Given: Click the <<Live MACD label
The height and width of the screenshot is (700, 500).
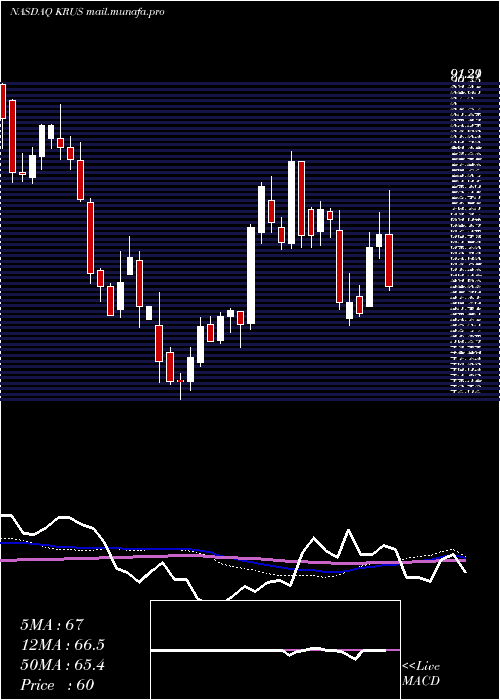Looking at the screenshot, I should (421, 673).
